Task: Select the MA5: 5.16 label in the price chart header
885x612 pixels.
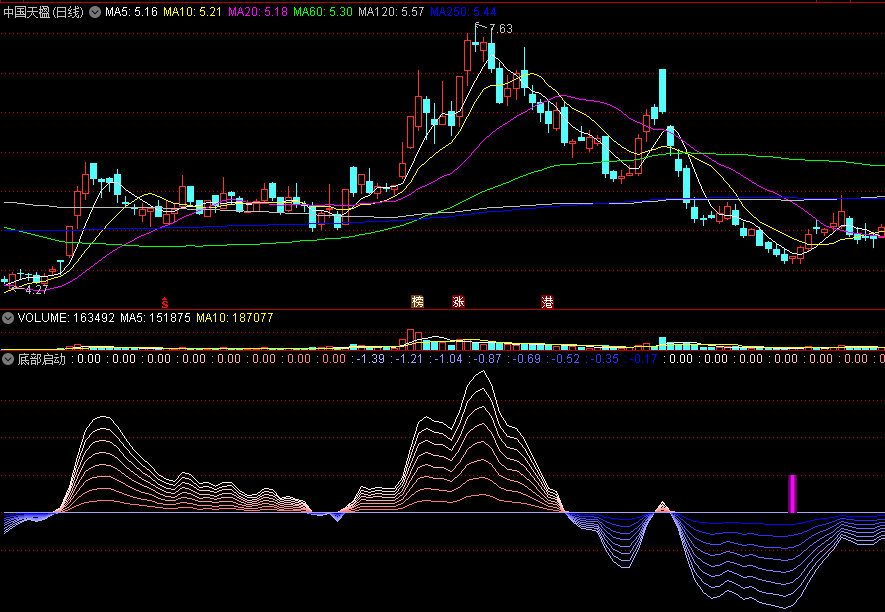Action: click(x=132, y=12)
